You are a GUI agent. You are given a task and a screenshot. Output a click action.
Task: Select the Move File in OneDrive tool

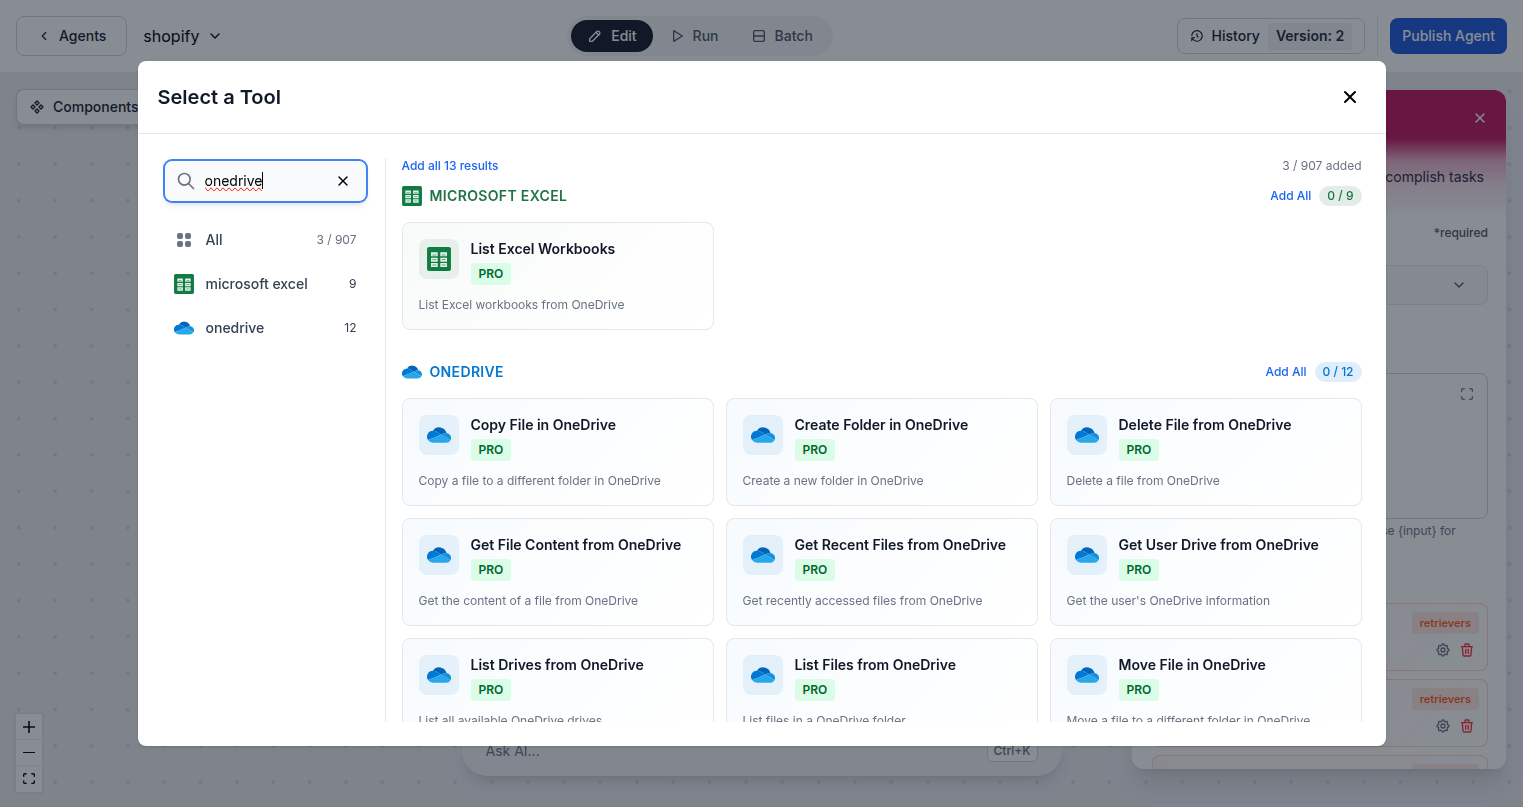[x=1204, y=685]
